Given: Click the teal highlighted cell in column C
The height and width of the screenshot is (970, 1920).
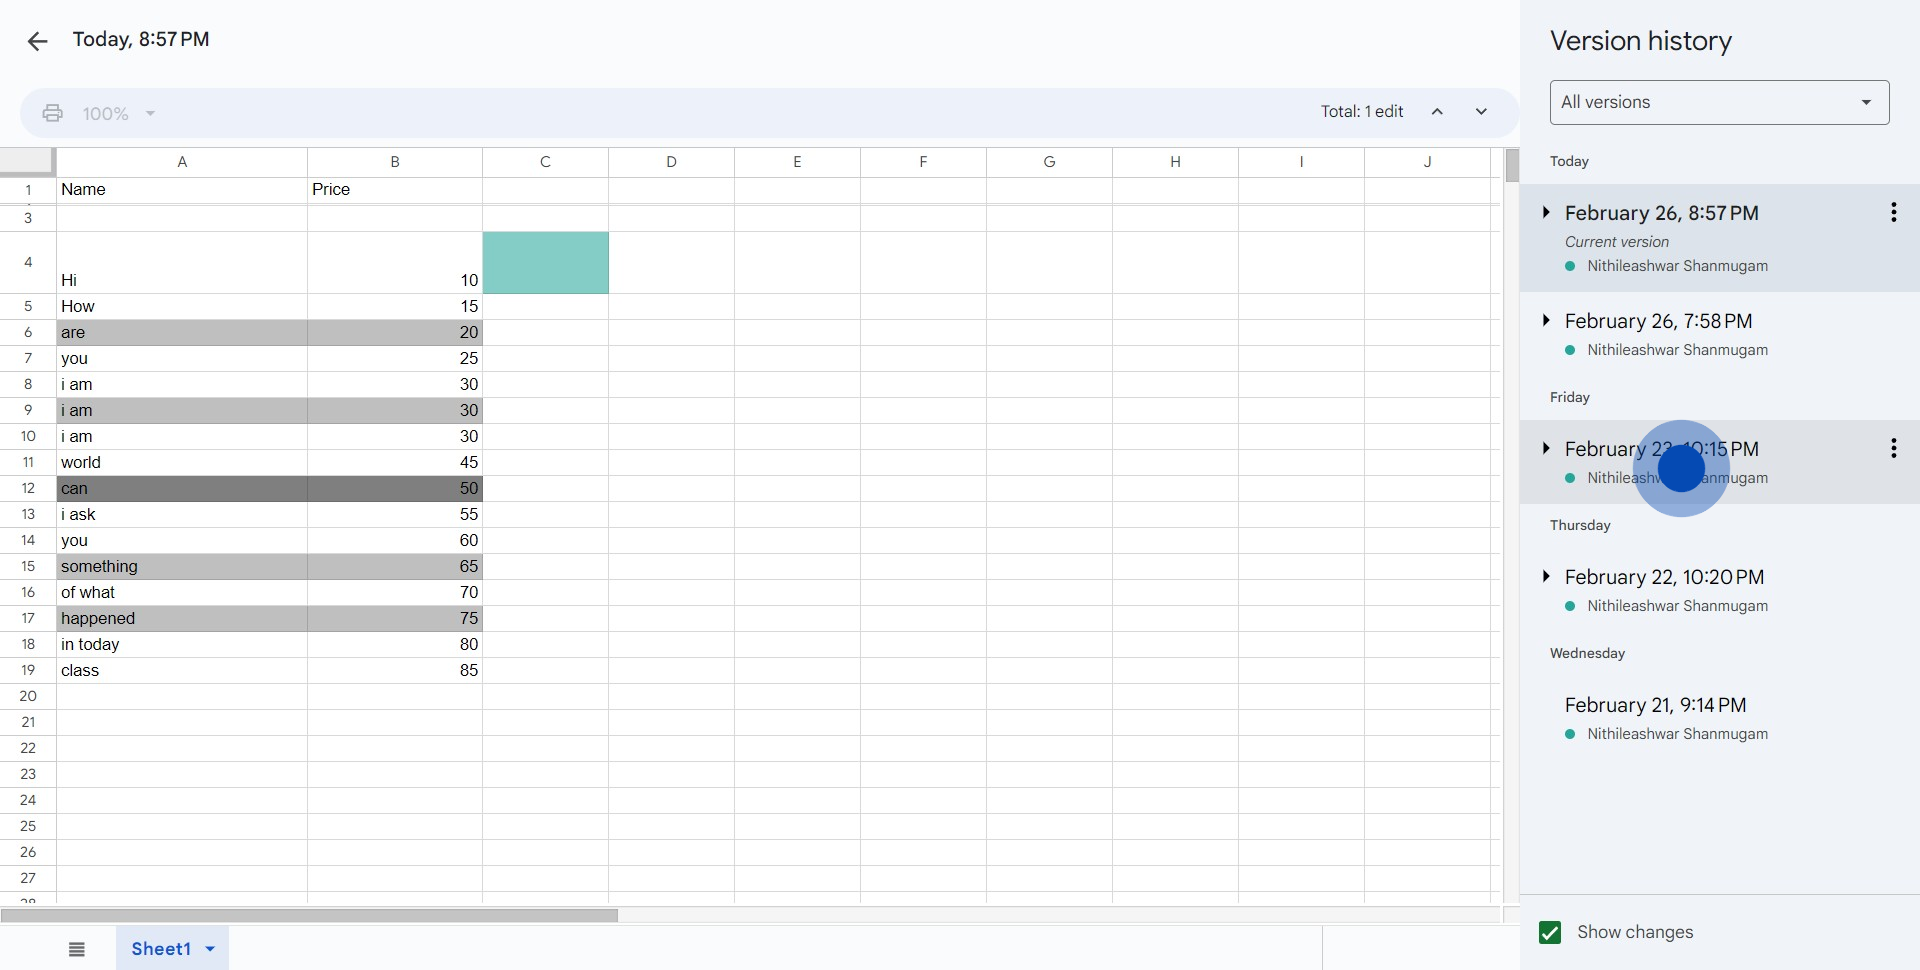Looking at the screenshot, I should click(545, 263).
